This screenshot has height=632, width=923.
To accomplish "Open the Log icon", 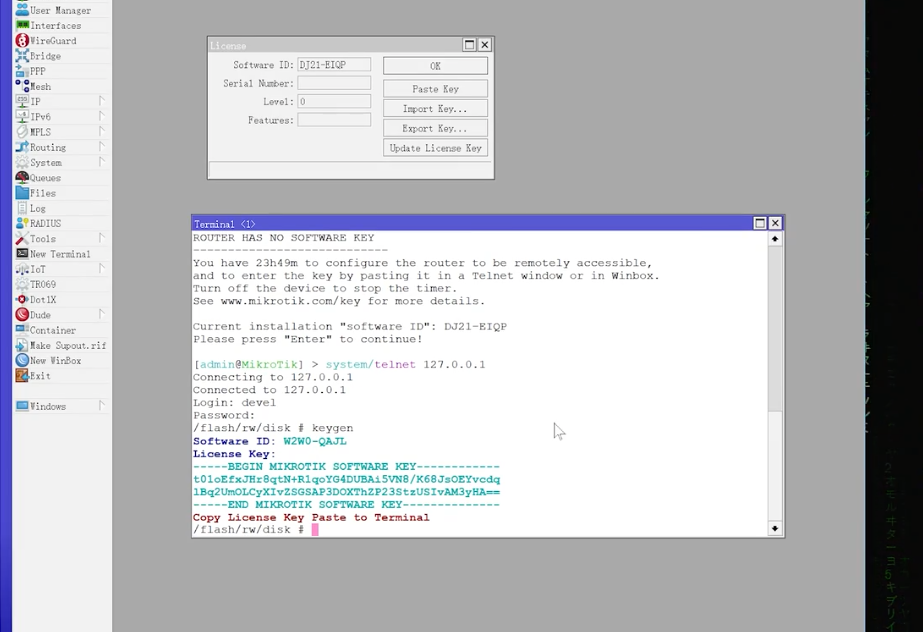I will click(22, 208).
